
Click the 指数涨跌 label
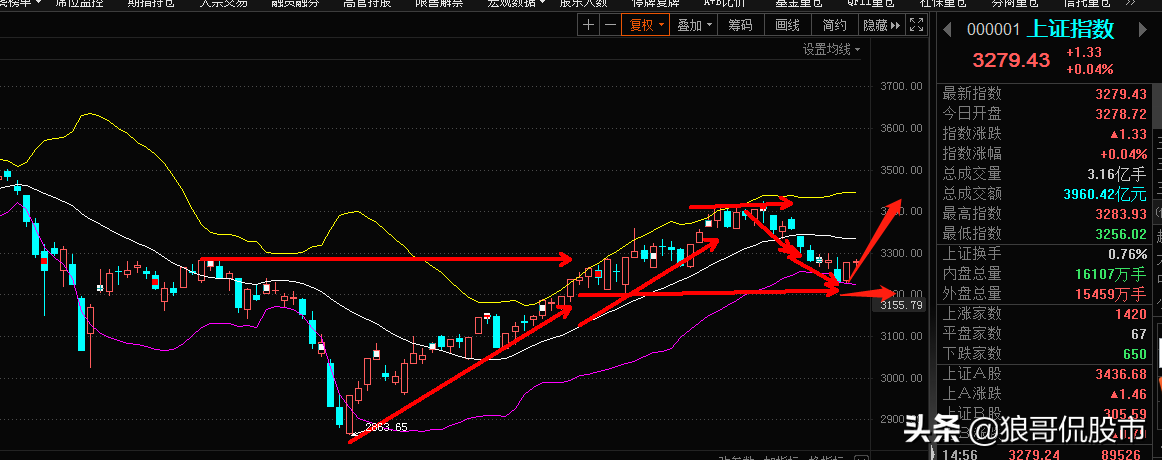point(972,134)
